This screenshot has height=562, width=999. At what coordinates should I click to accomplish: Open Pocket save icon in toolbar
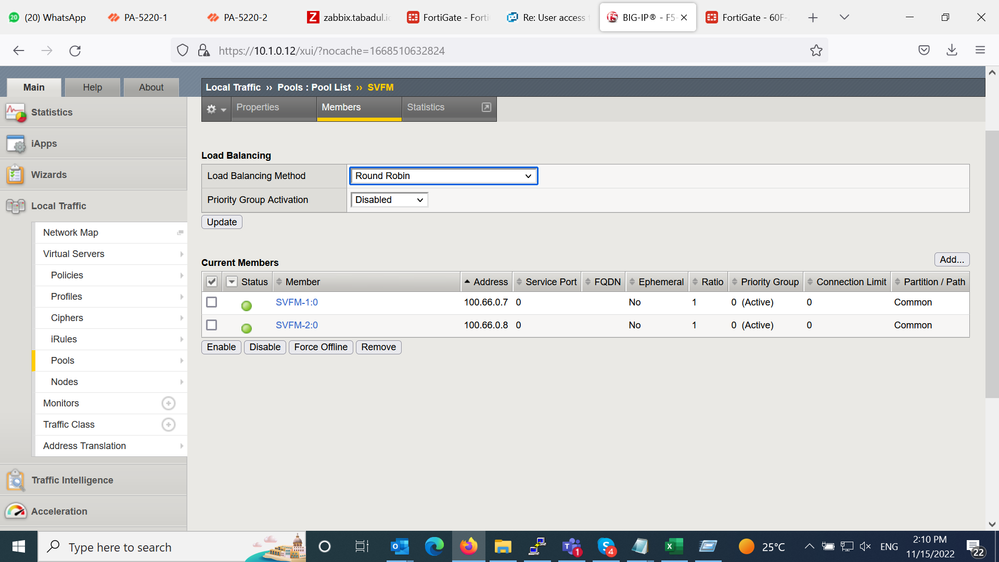coord(924,50)
